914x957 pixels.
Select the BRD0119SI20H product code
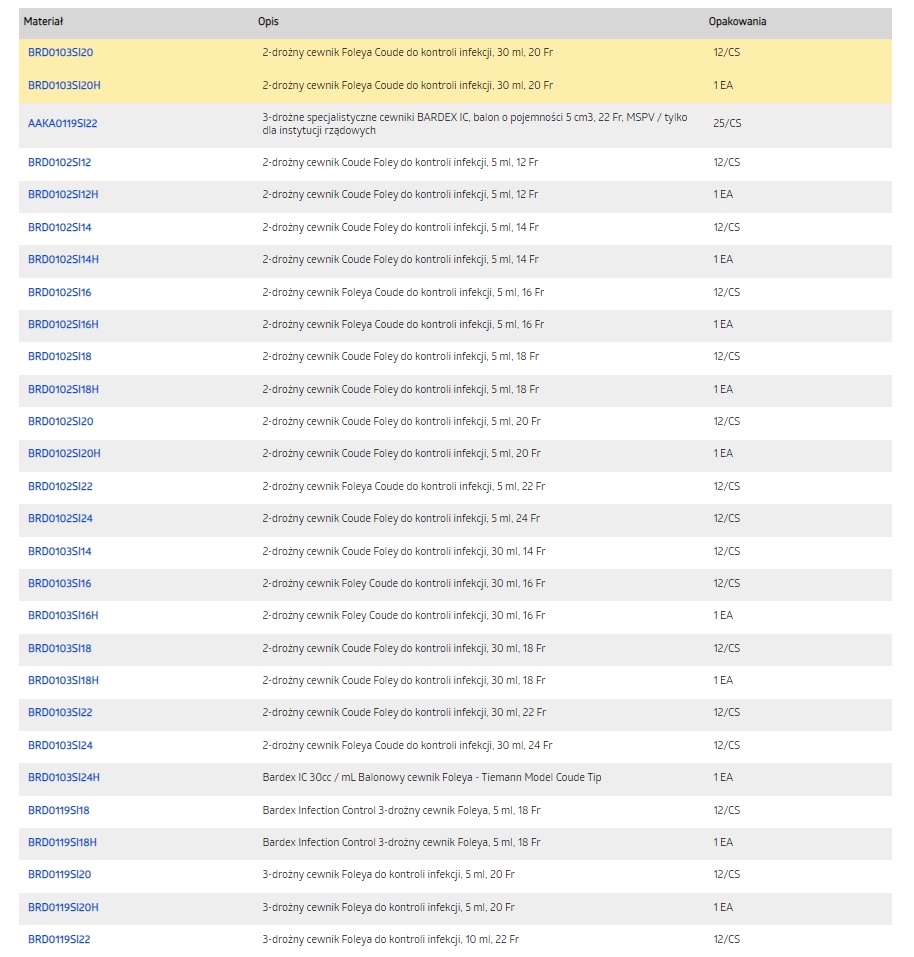pos(63,907)
